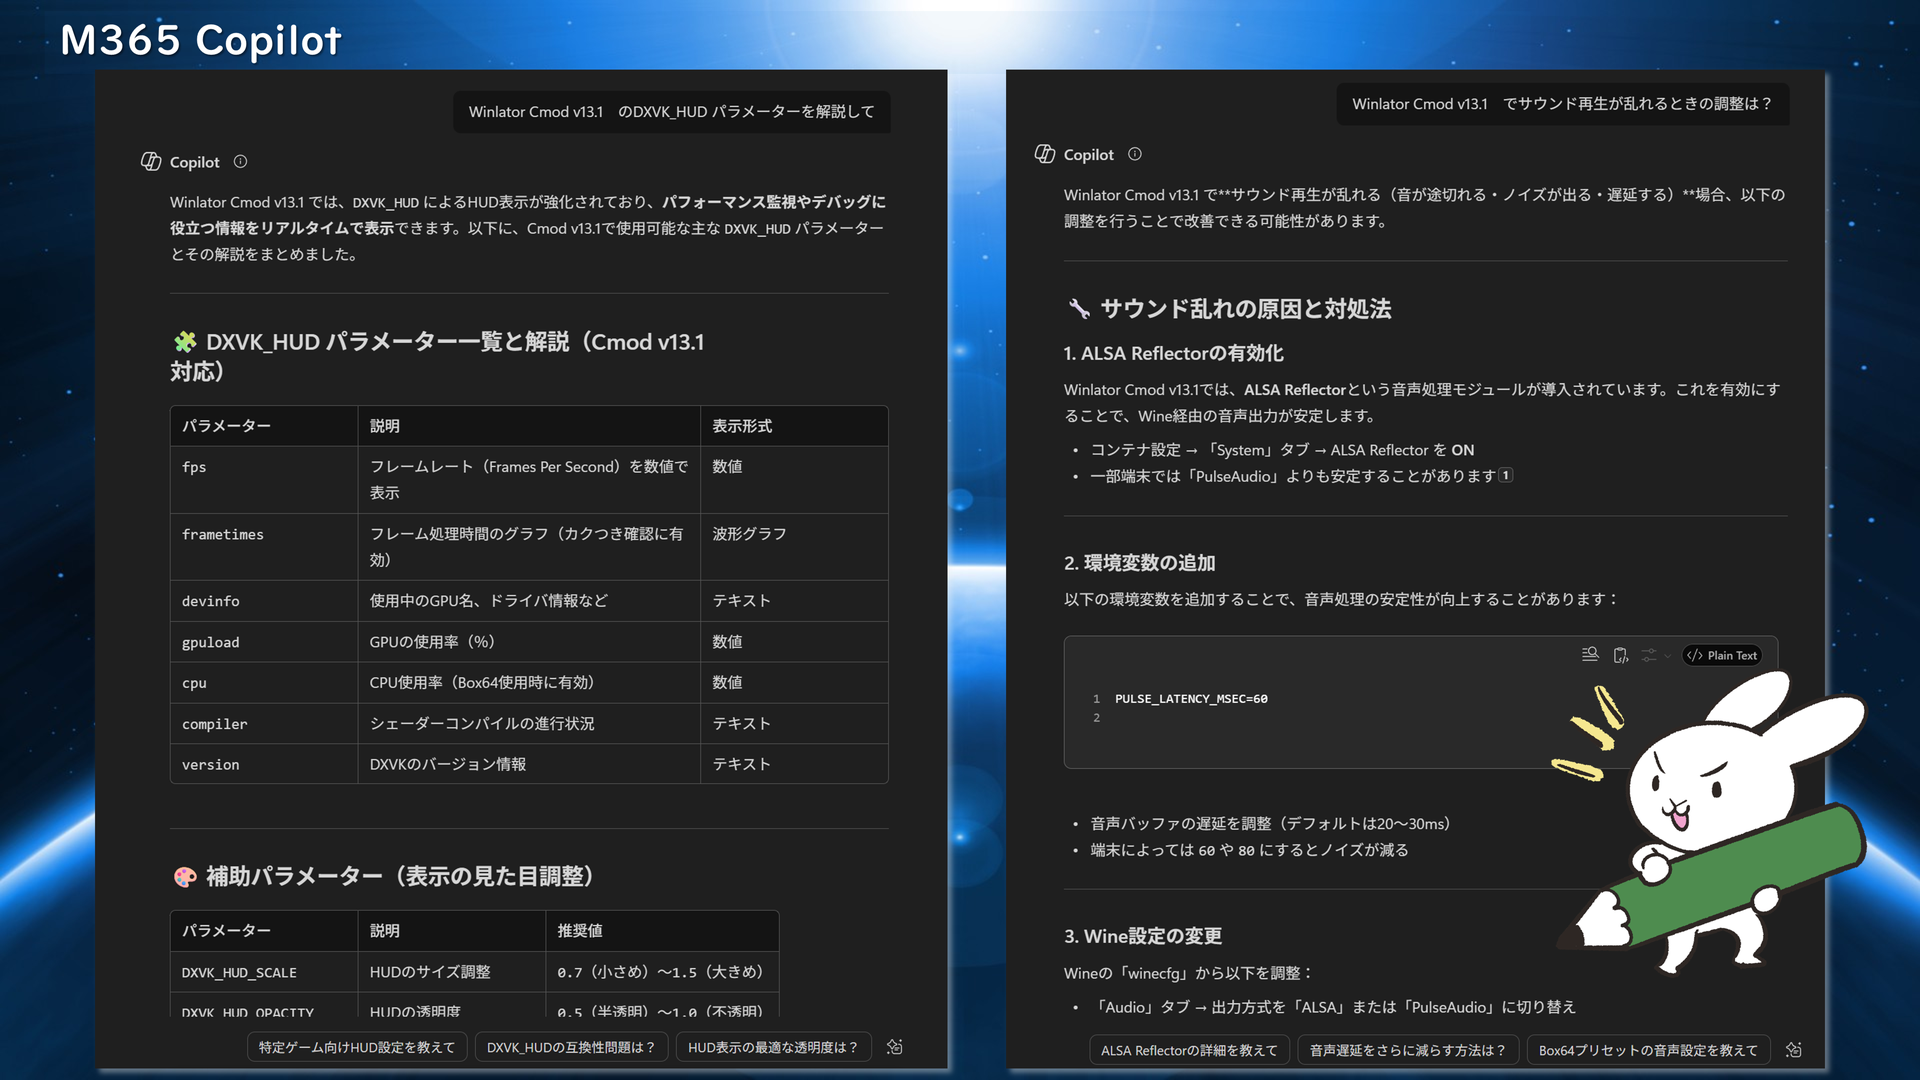Expand the chevron next to code sliders icon
Screen dimensions: 1920x1080
[x=1667, y=656]
